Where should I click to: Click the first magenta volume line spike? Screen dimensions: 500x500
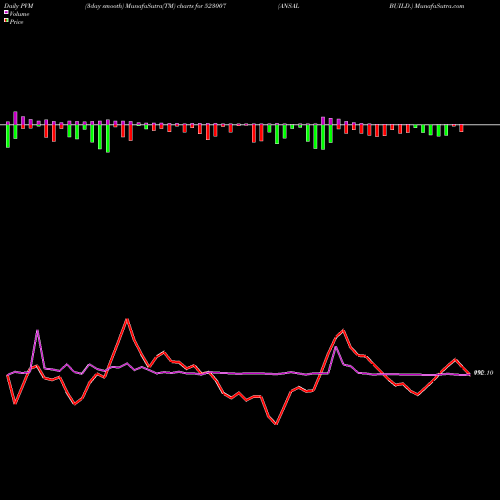(37, 331)
